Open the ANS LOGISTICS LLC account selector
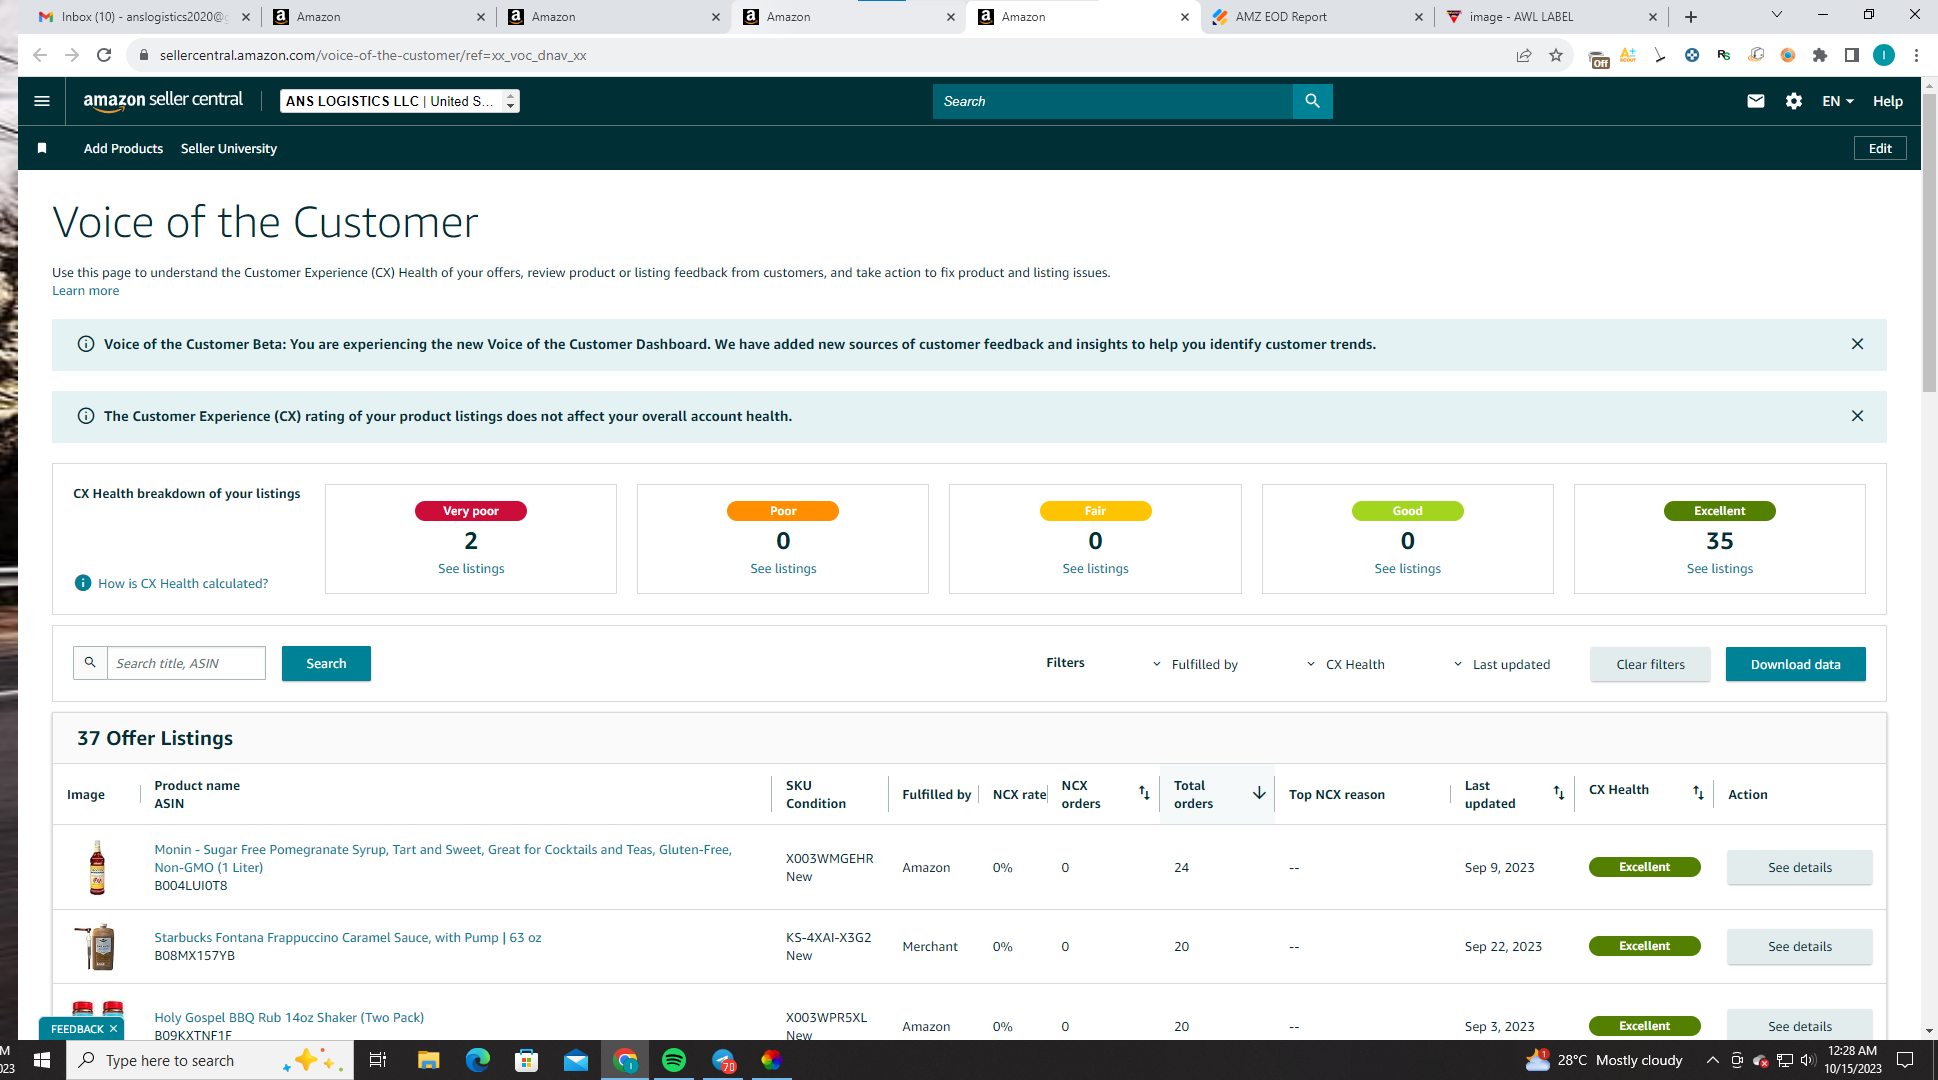1938x1080 pixels. click(400, 101)
